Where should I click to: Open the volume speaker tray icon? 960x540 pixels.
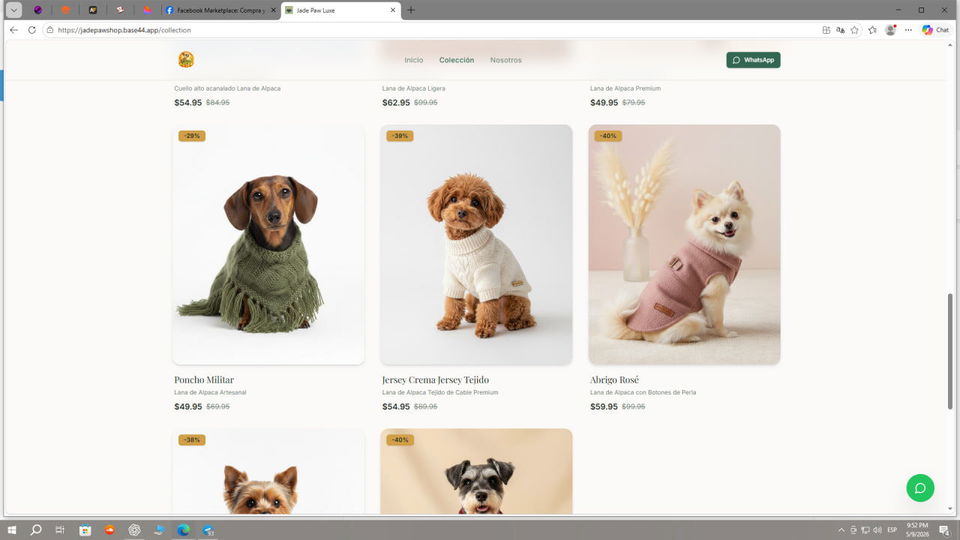coord(877,530)
